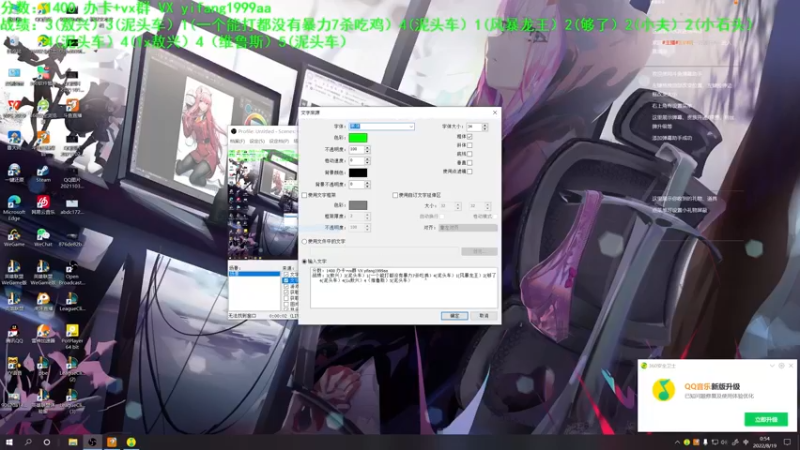800x450 pixels.
Task: Close the text source dialog
Action: click(x=494, y=112)
